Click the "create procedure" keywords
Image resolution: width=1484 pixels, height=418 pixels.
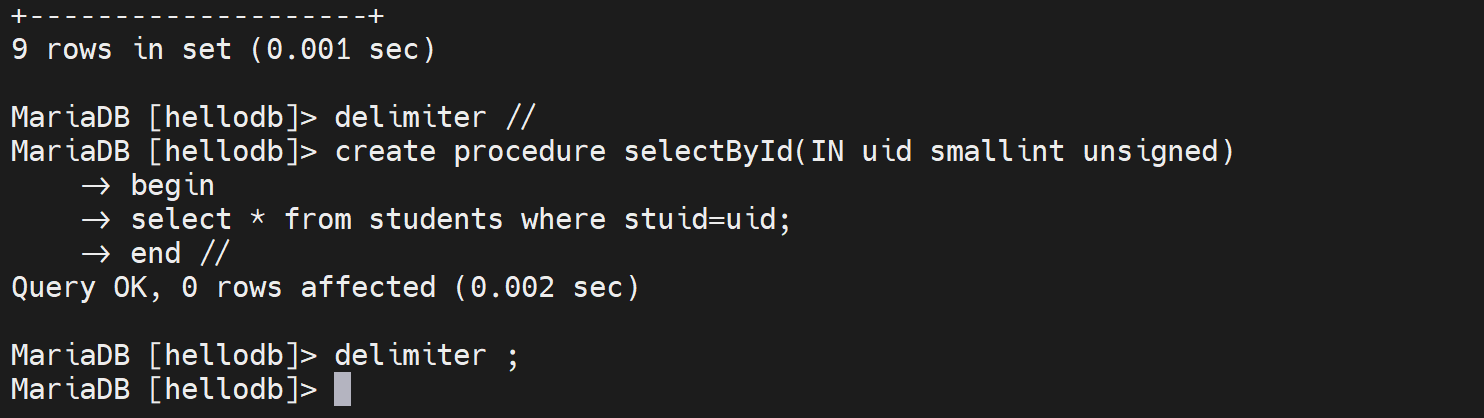click(470, 151)
